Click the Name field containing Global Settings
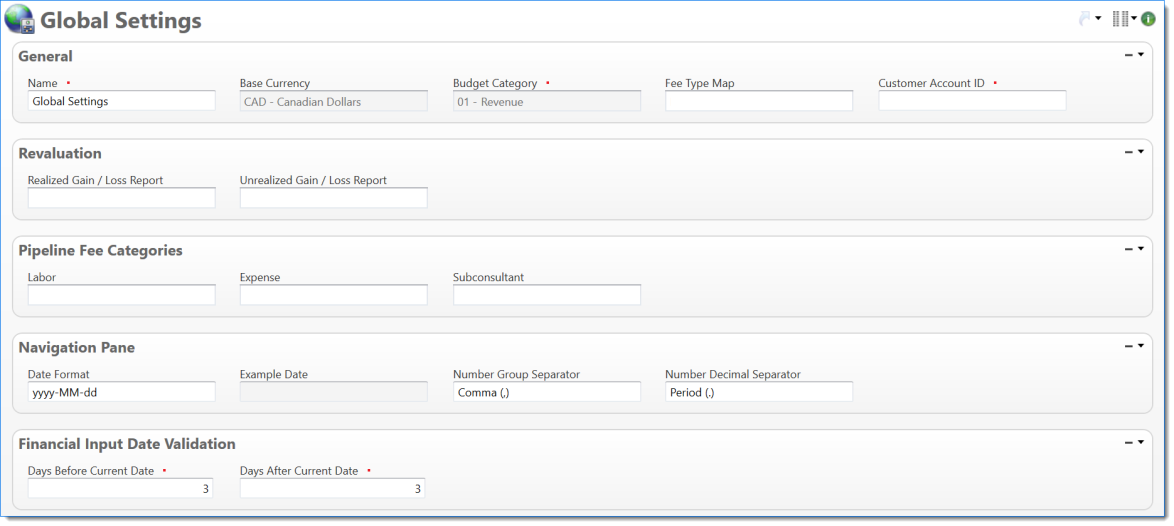Screen dimensions: 1174x526 tap(121, 101)
